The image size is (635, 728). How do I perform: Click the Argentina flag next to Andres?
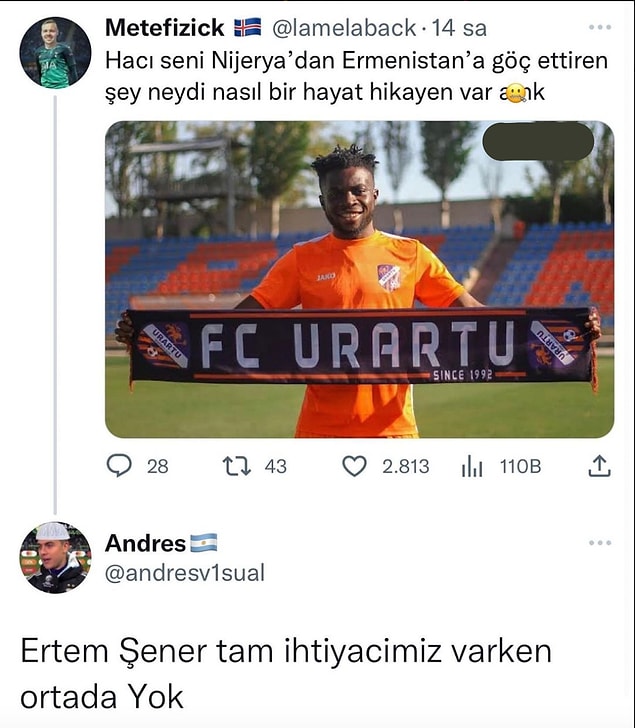tap(203, 543)
